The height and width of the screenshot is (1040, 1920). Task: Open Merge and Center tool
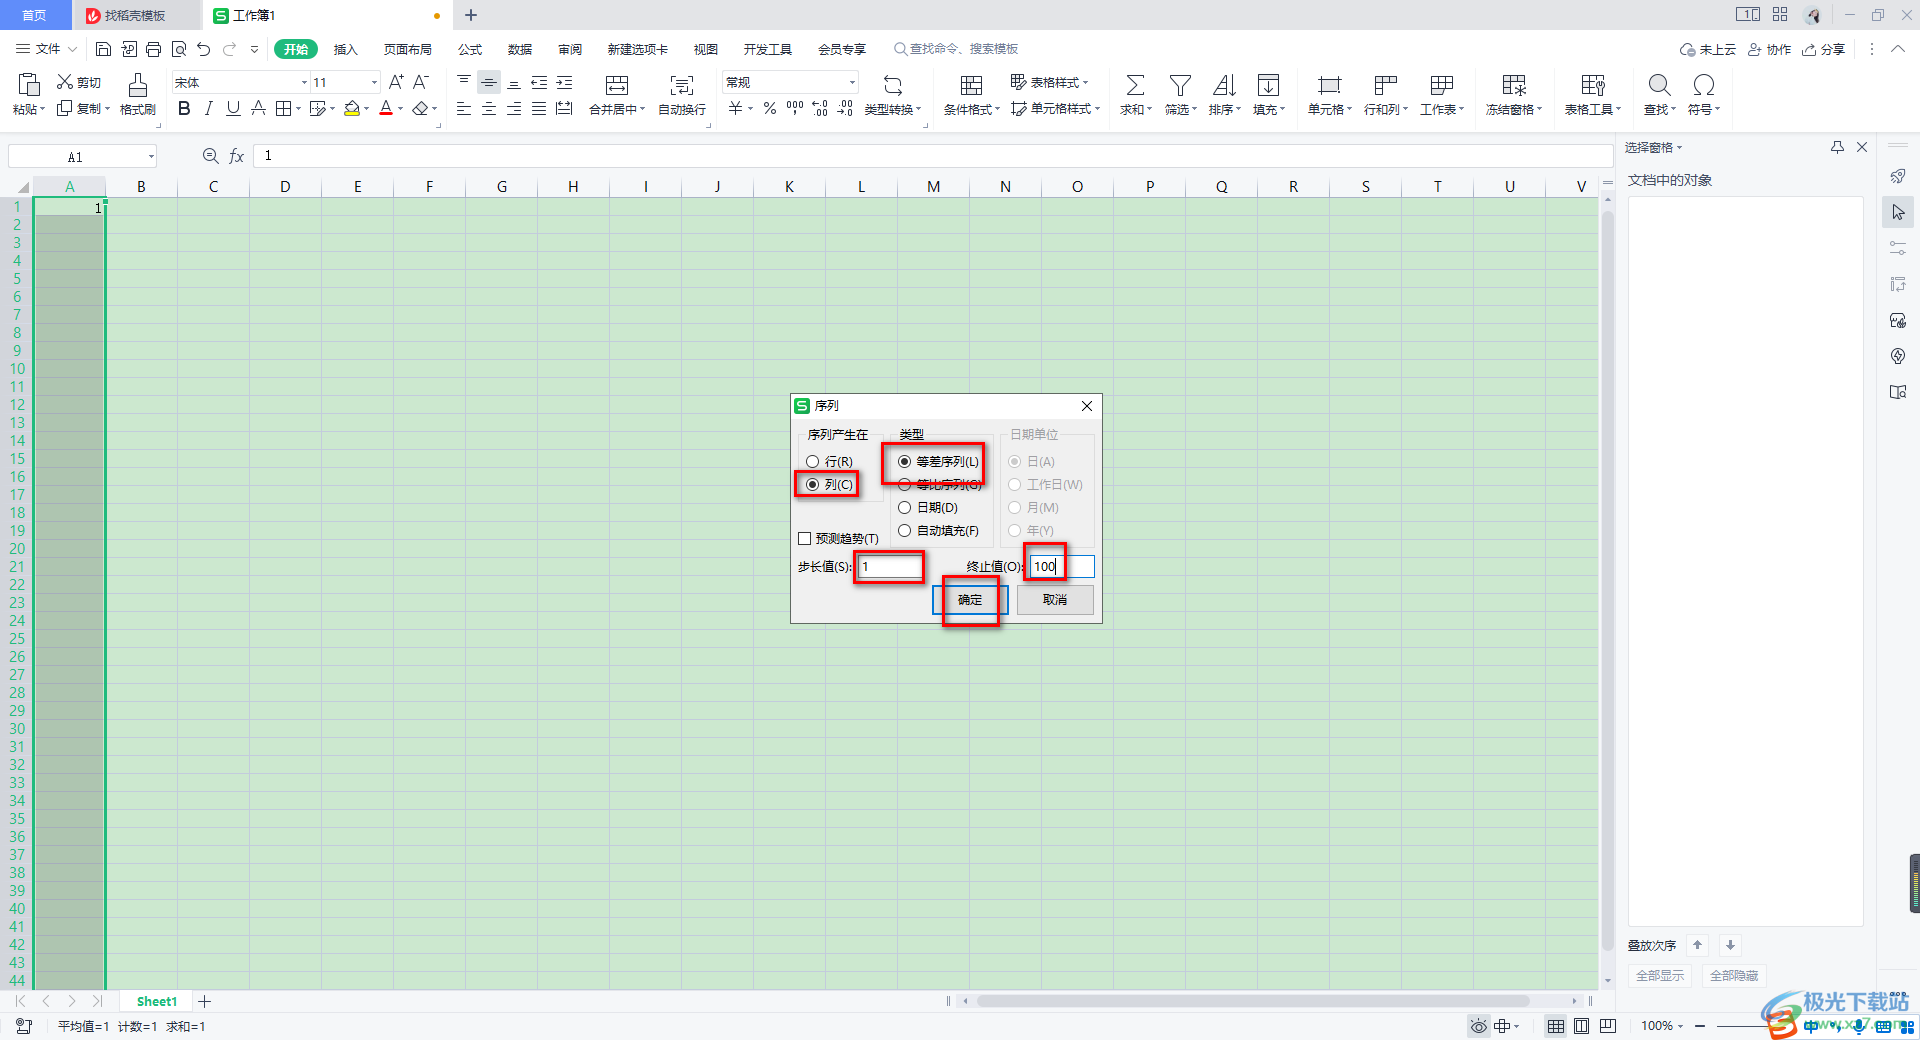click(617, 95)
